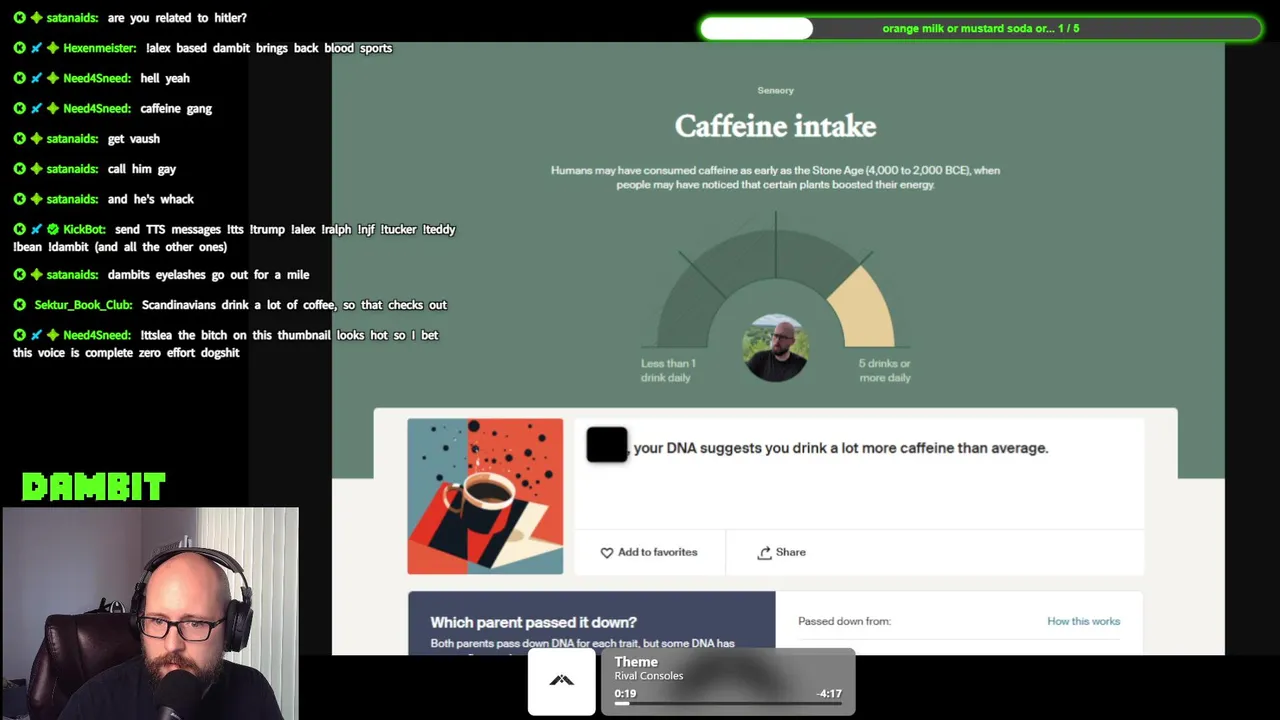Click the blue badge on the 'caffeine gang' message
The height and width of the screenshot is (720, 1280).
(x=36, y=108)
